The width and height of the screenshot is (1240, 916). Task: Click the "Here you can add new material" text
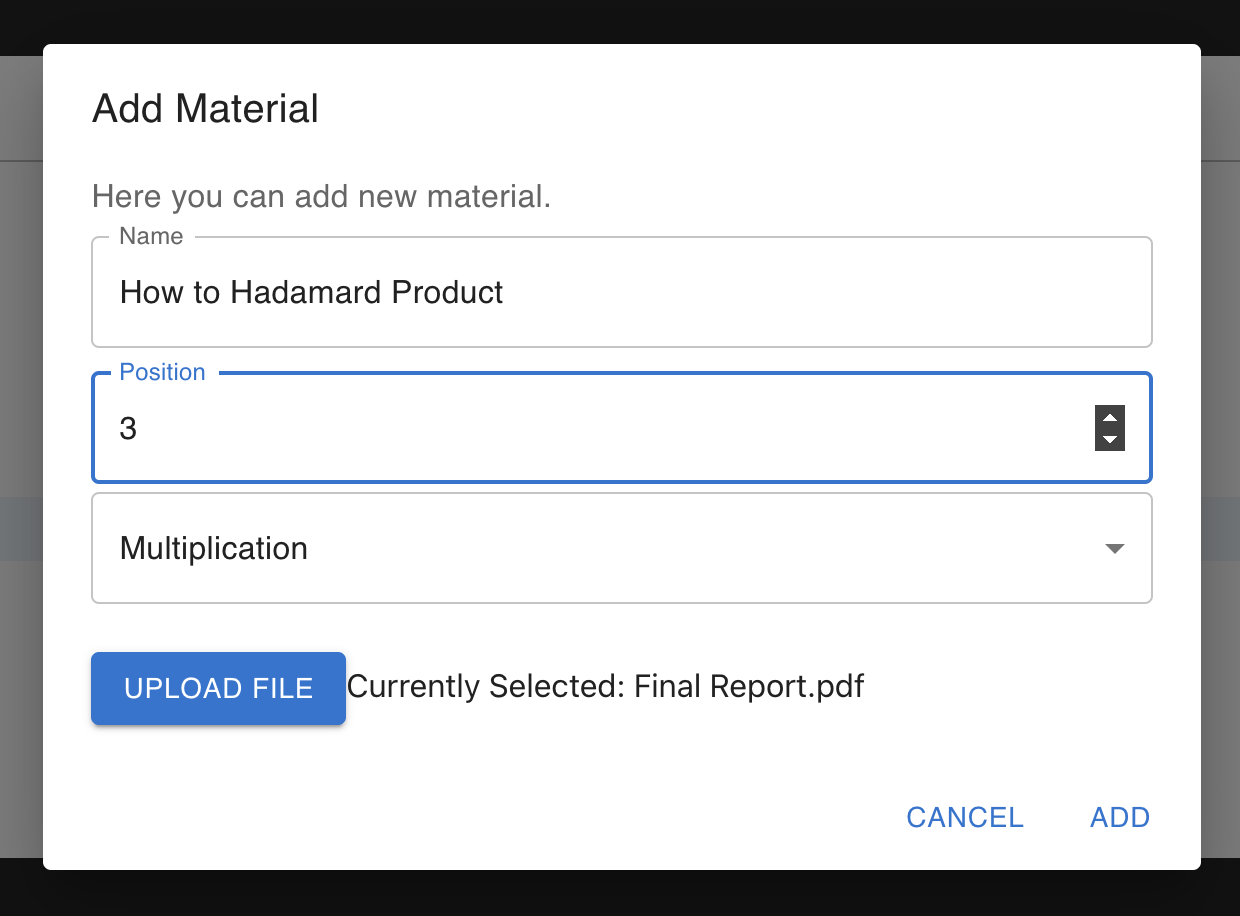click(321, 196)
